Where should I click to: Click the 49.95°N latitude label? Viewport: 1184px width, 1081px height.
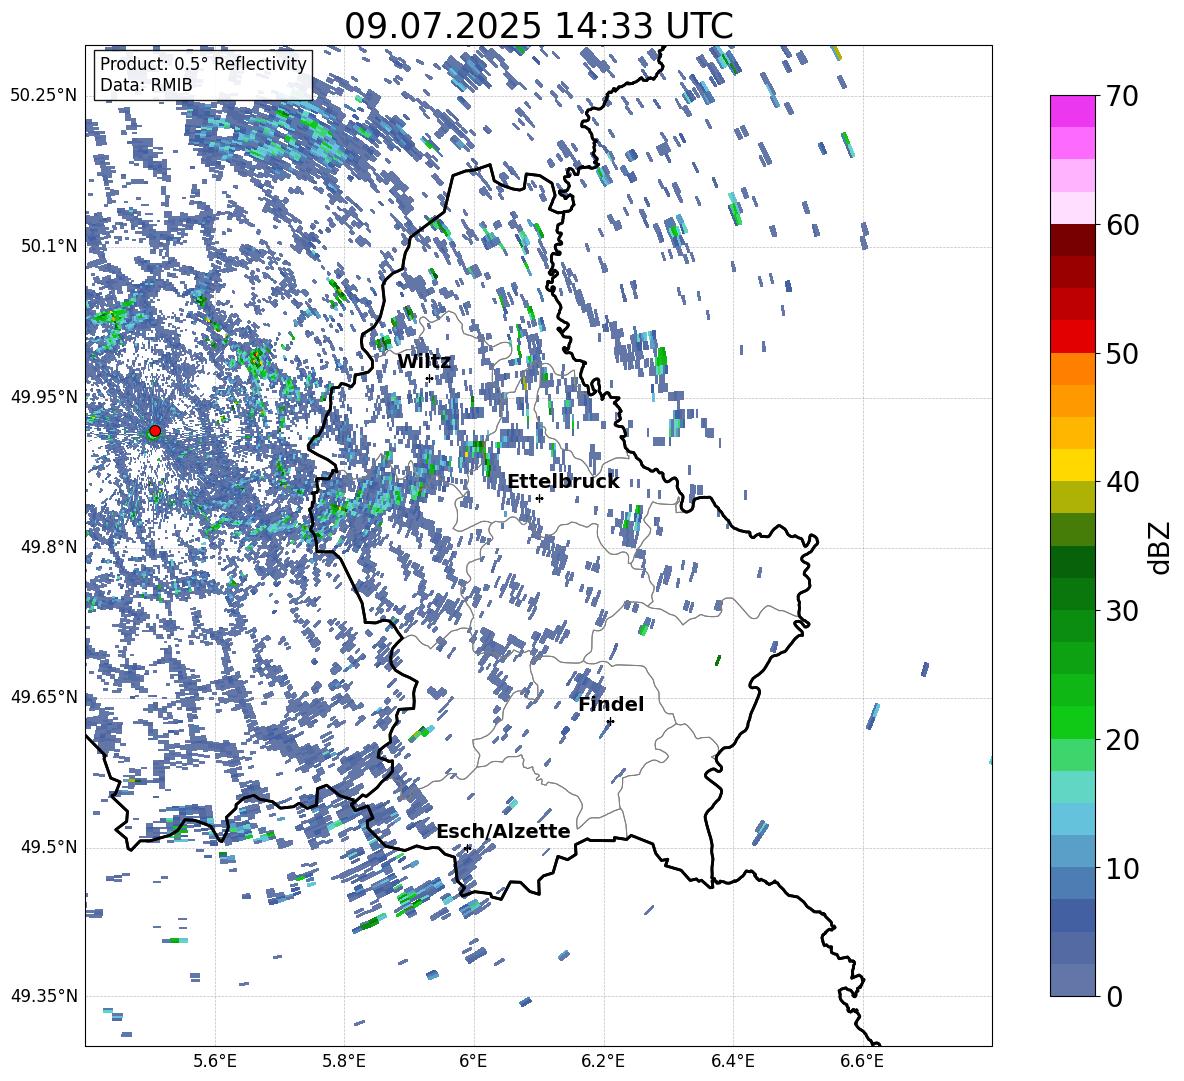(44, 396)
